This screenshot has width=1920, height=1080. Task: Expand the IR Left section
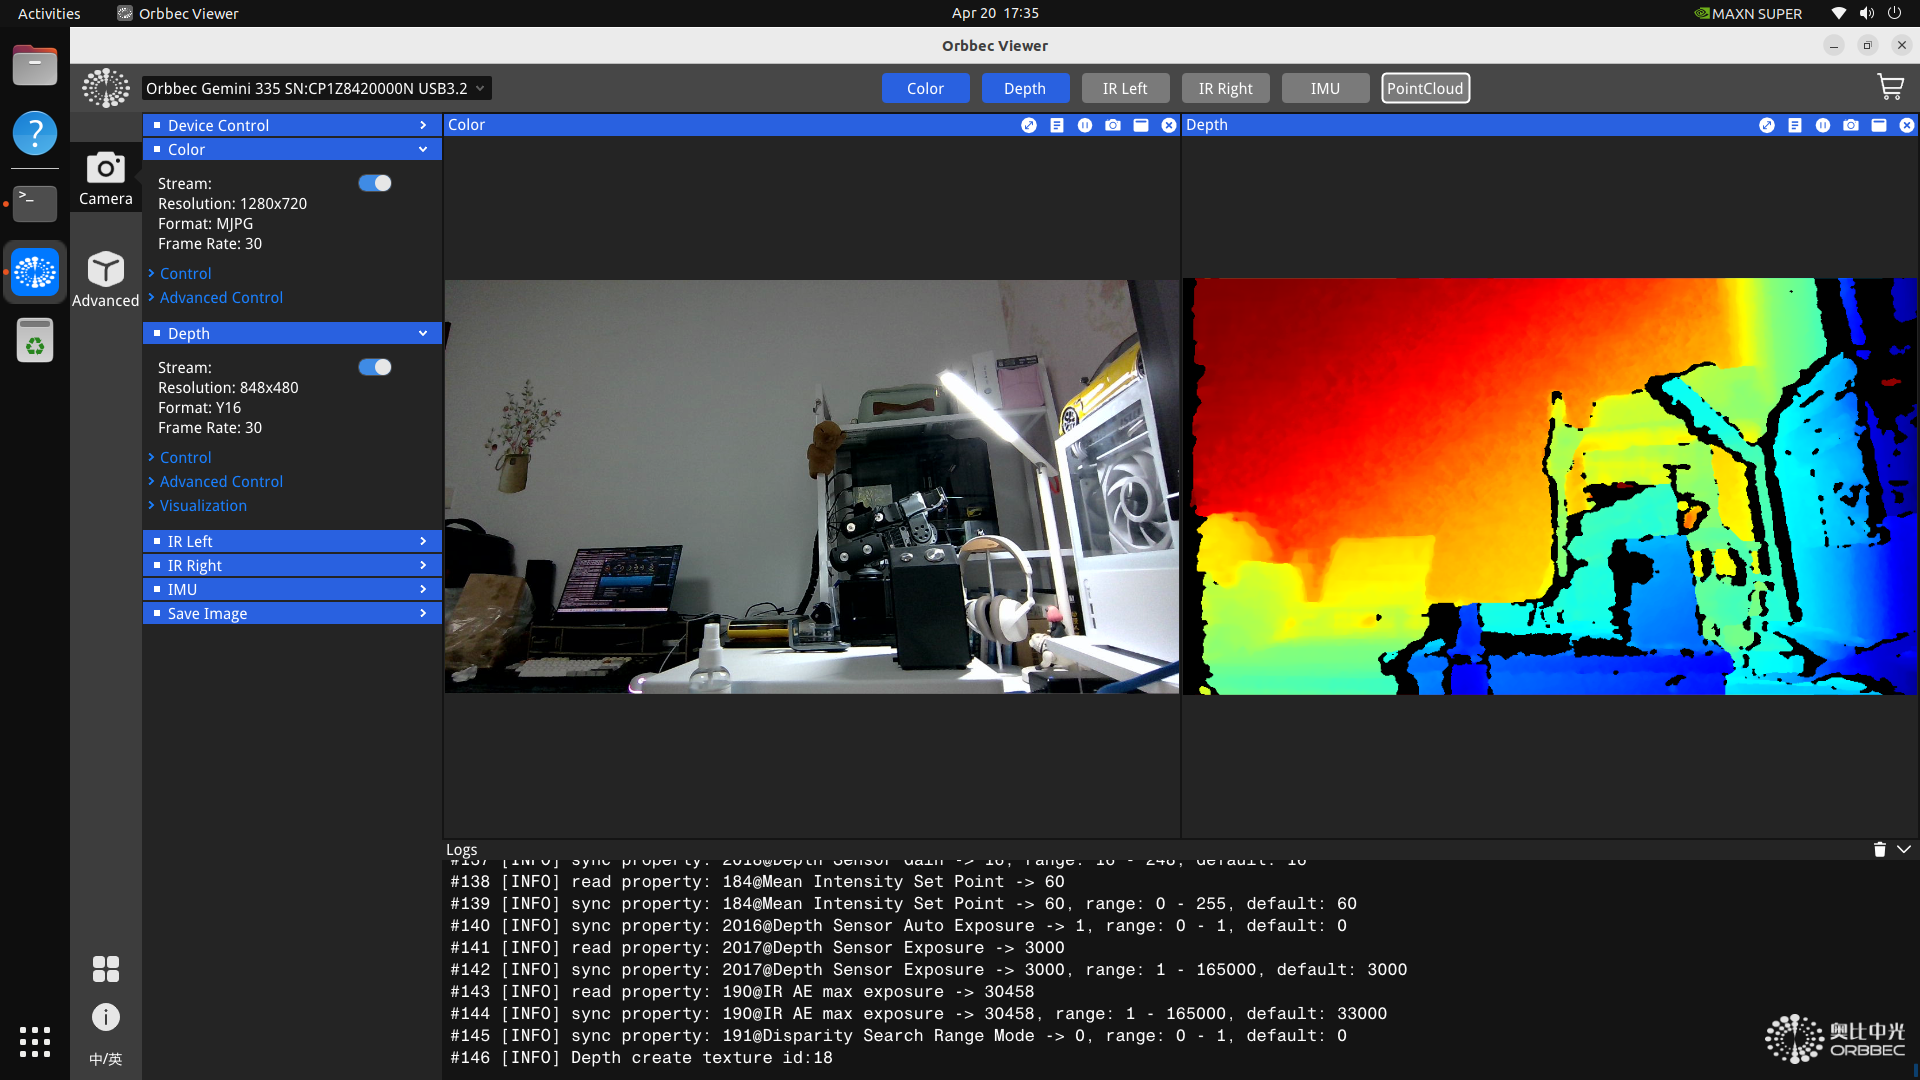point(292,541)
